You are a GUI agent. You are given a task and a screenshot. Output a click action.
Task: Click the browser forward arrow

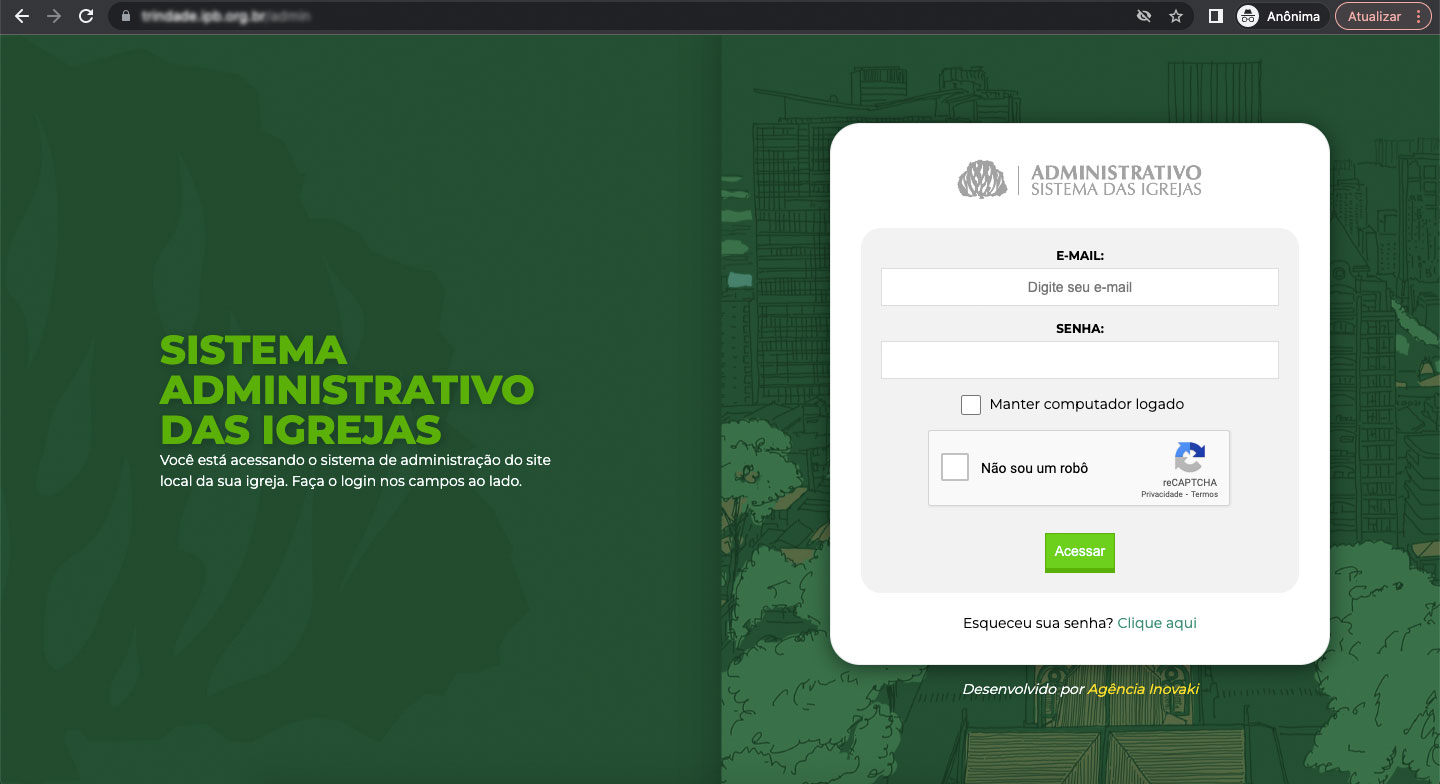pos(54,16)
